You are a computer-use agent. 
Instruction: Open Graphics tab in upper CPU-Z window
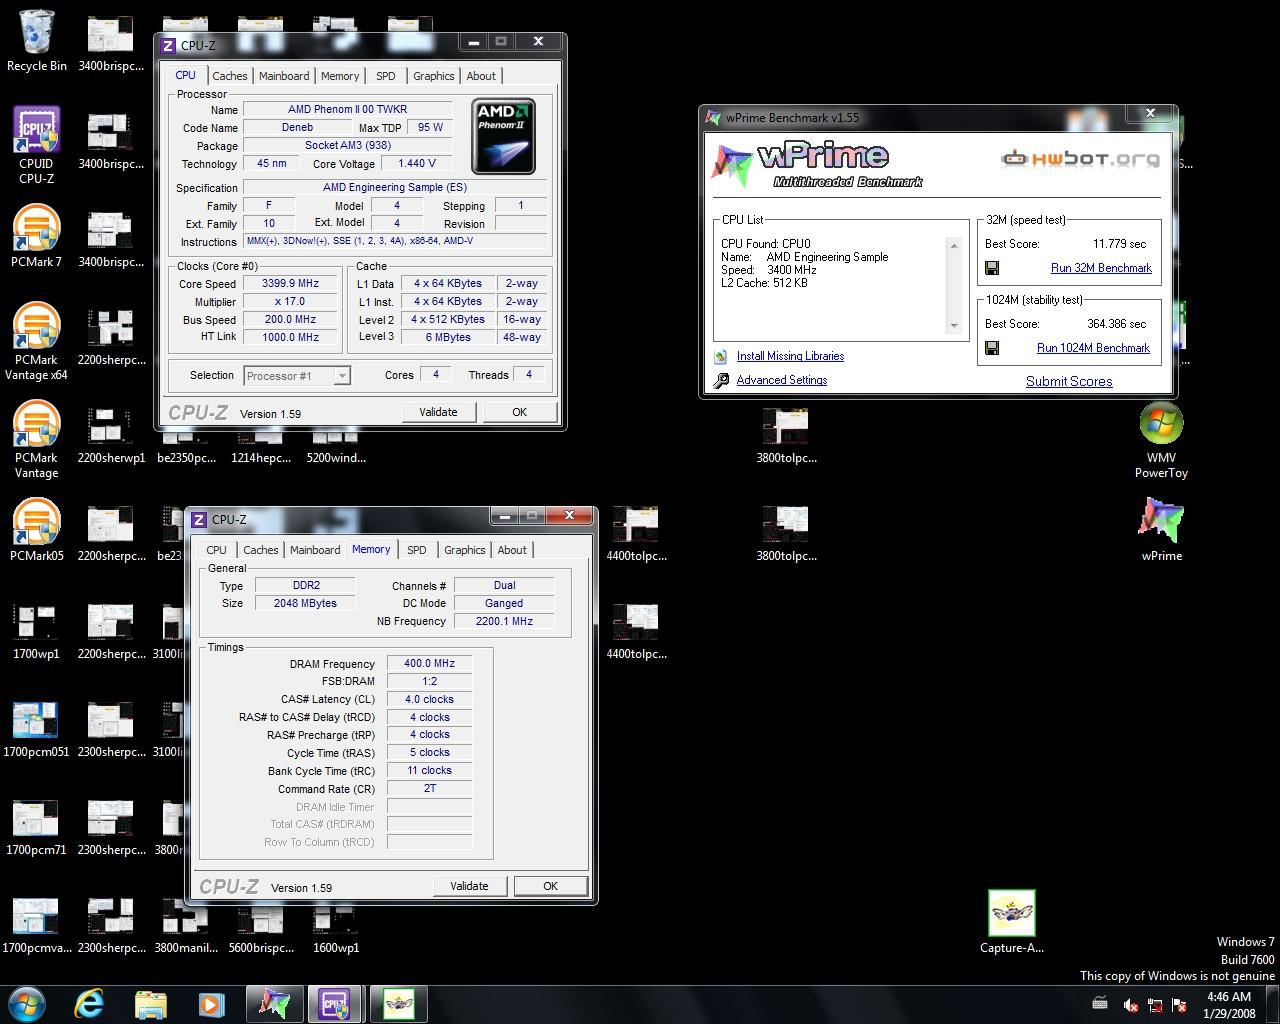coord(434,76)
